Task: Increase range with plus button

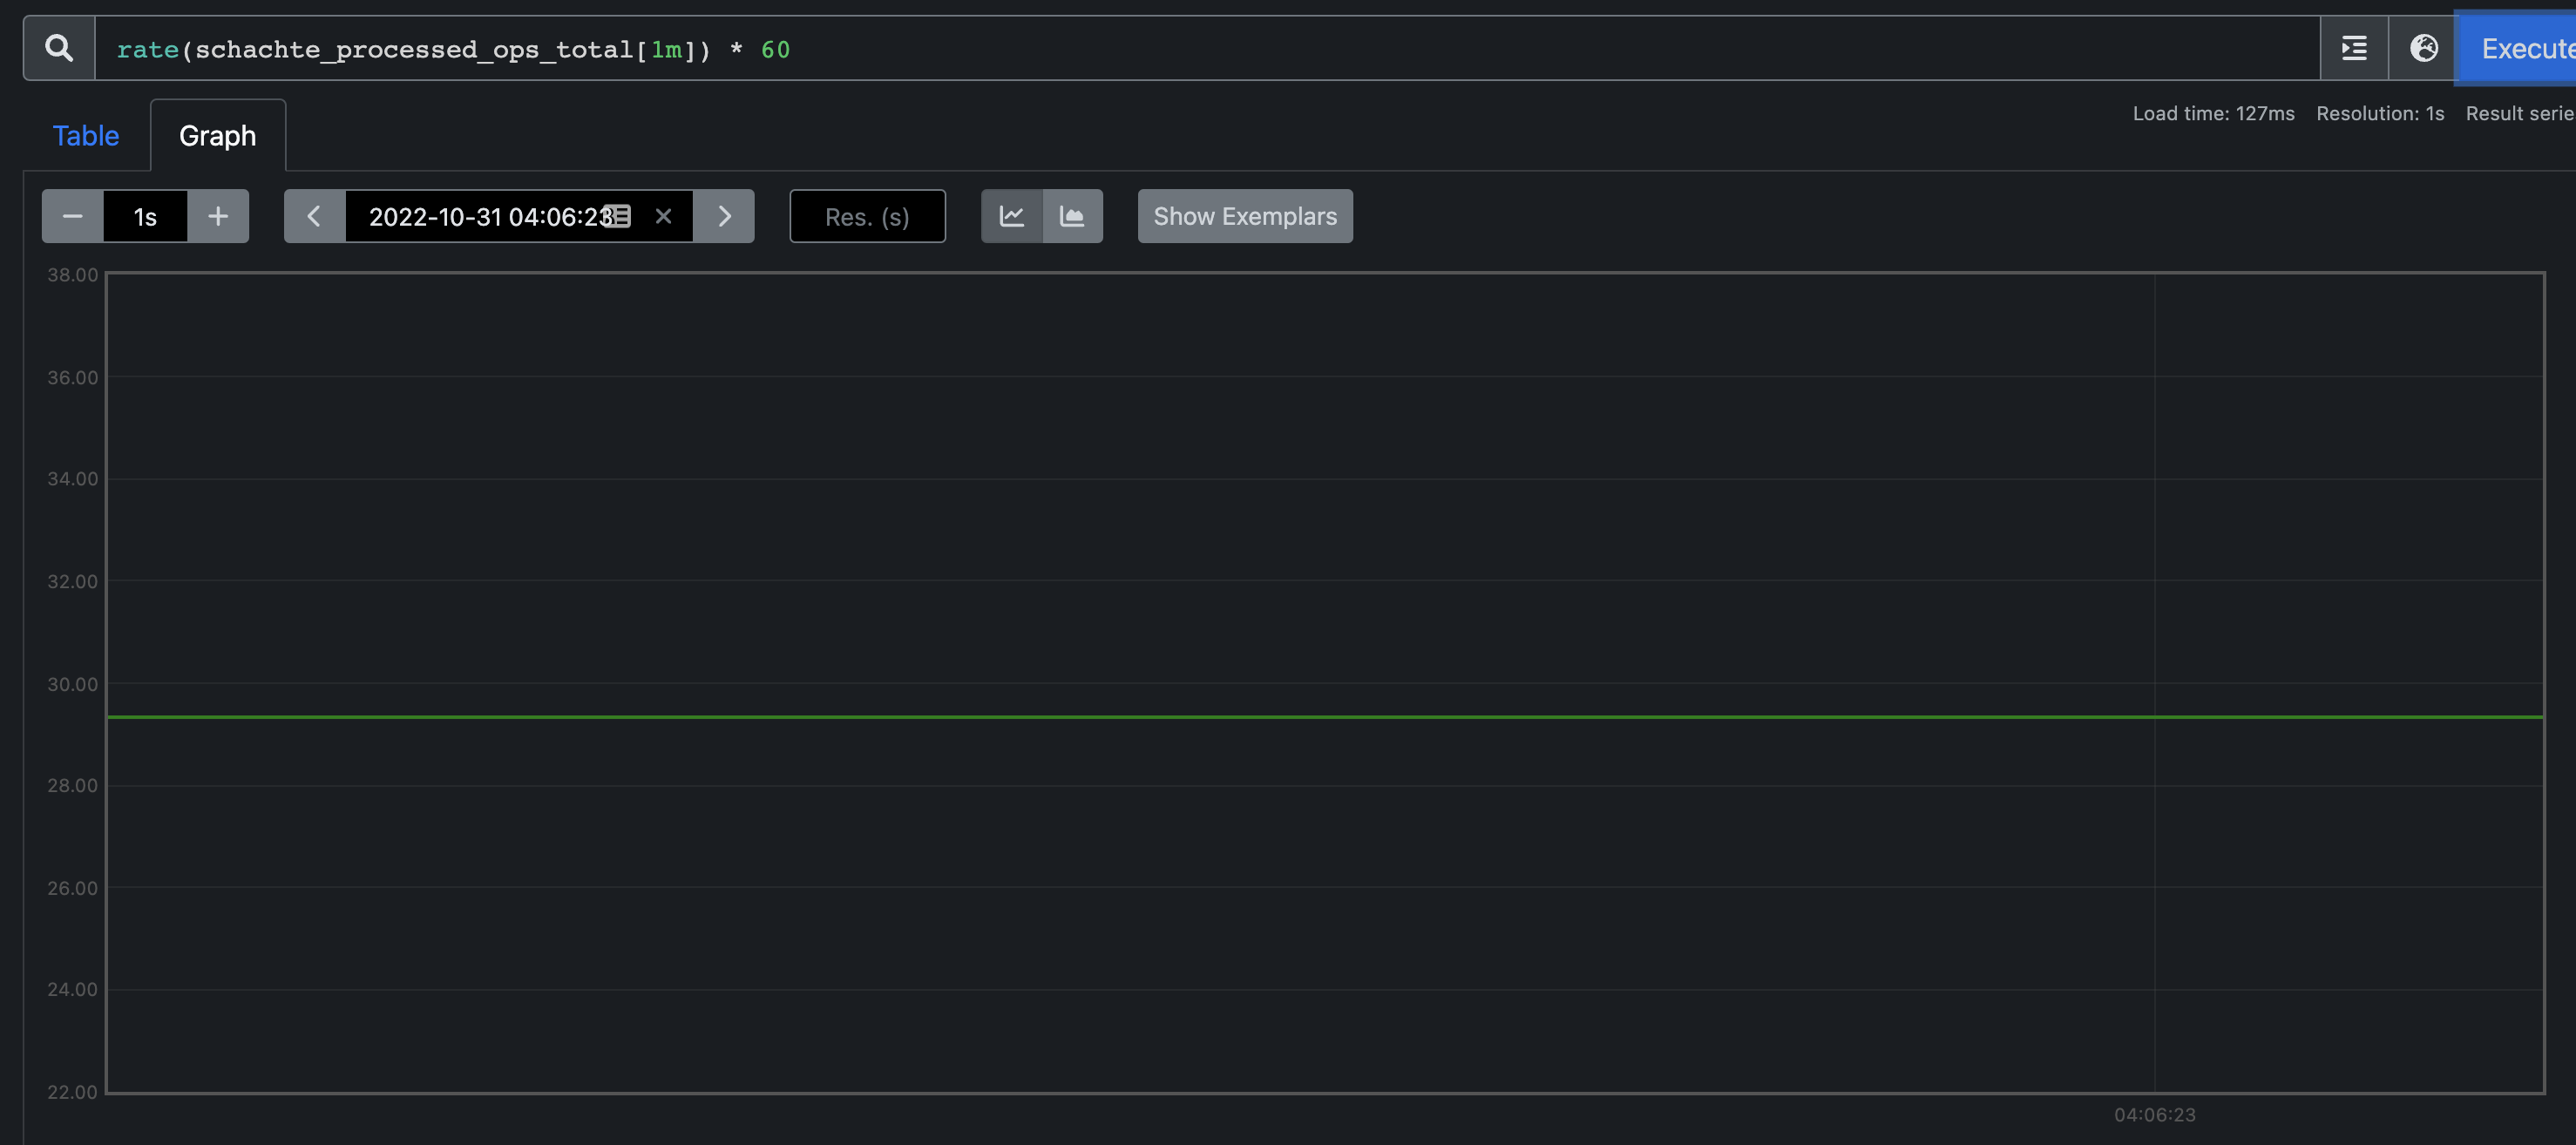Action: point(218,216)
